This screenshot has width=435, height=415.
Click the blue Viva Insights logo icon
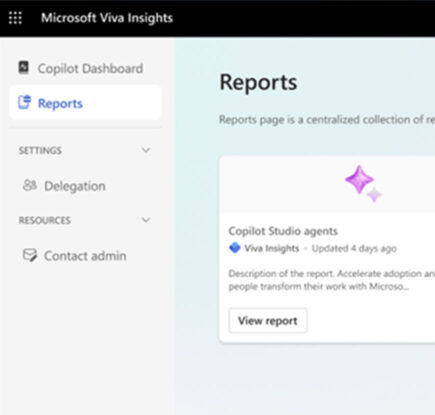(235, 248)
